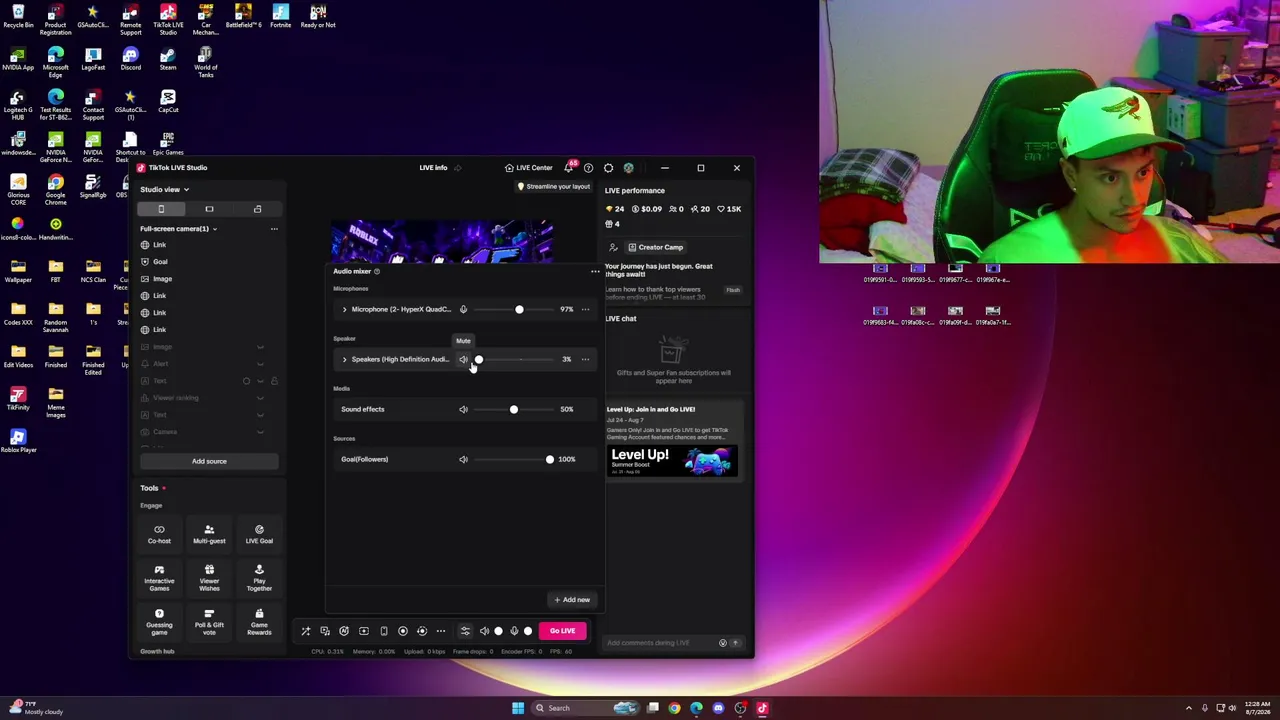Click the record circle icon in toolbar
Screen dimensions: 1280x720
(403, 631)
